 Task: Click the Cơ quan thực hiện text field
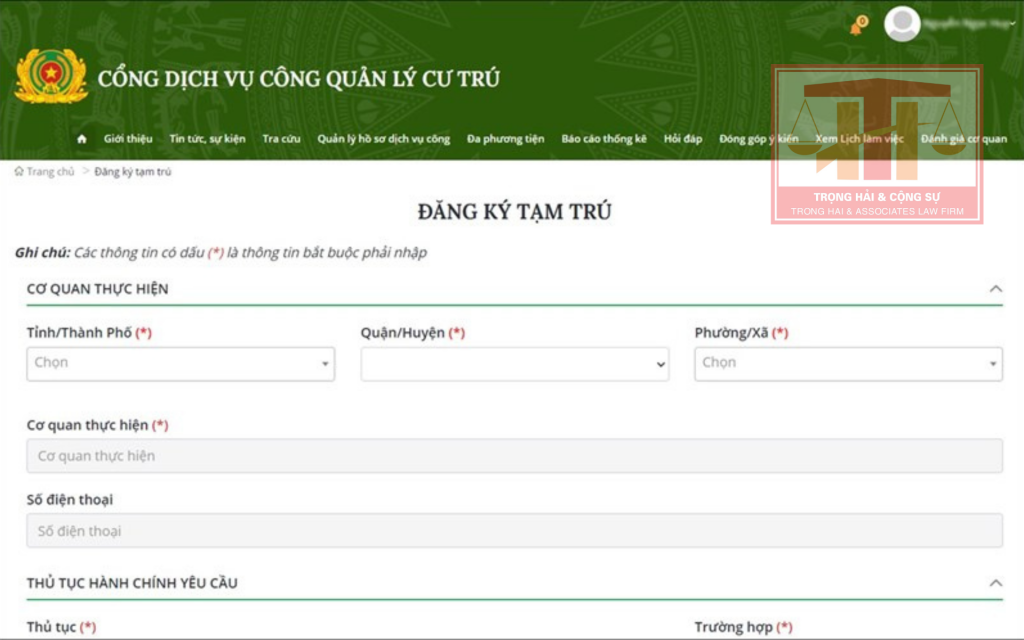coord(514,456)
